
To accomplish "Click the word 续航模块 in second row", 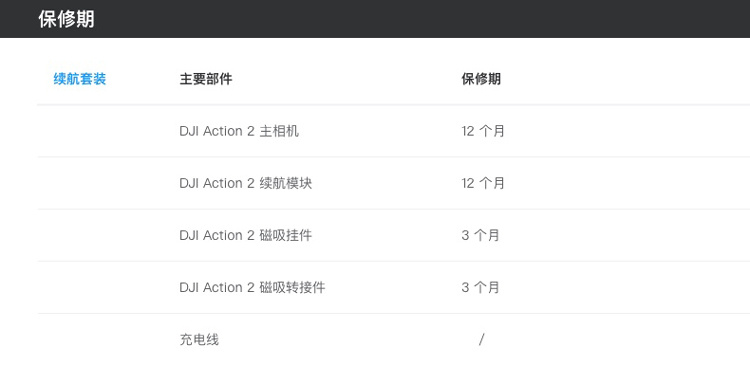I will coord(286,183).
